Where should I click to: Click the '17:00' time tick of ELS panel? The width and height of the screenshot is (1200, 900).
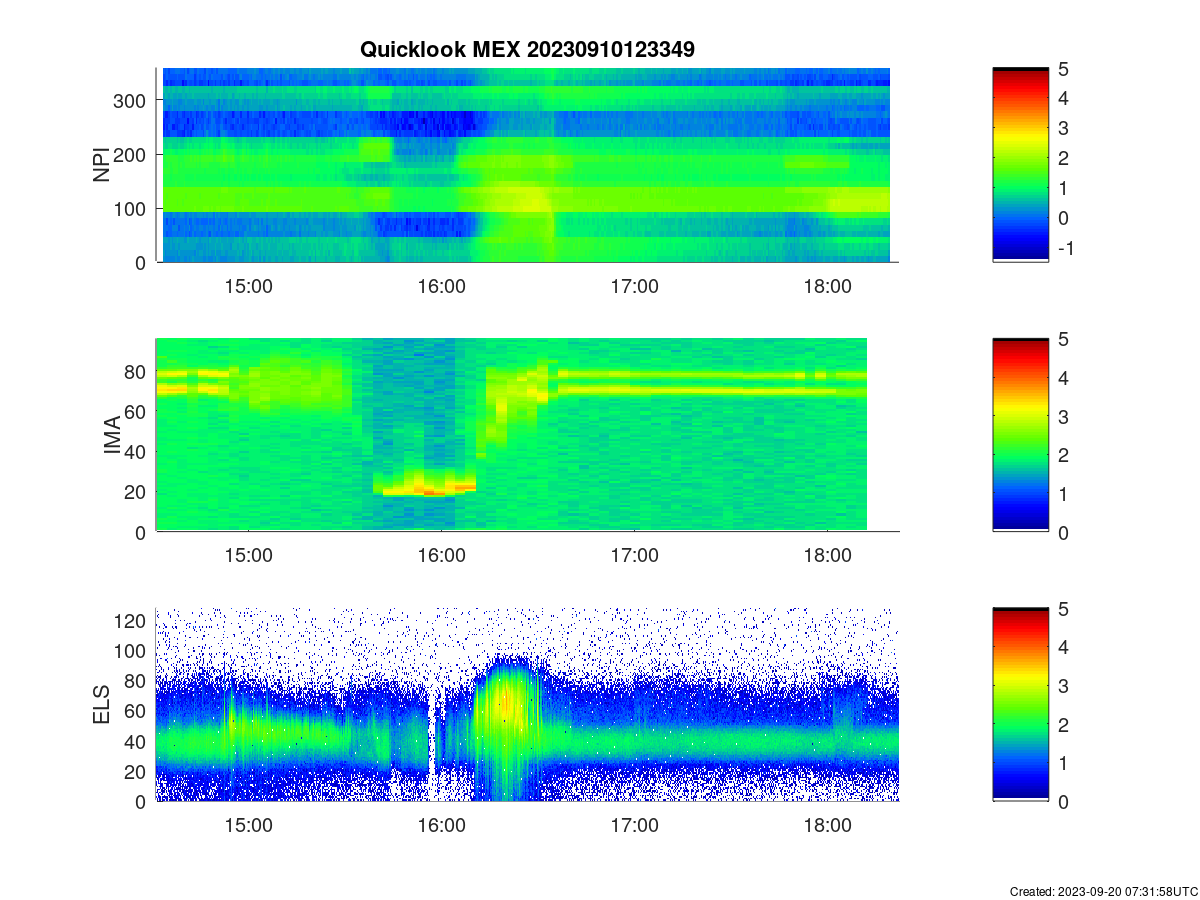(x=635, y=826)
